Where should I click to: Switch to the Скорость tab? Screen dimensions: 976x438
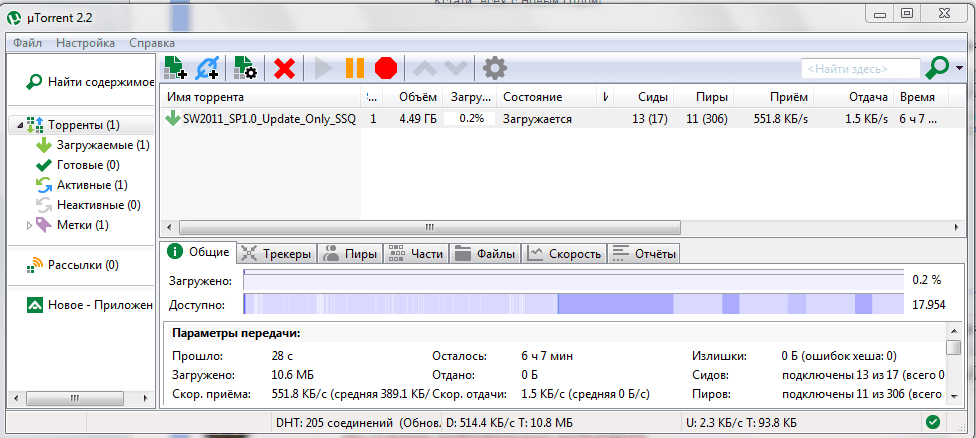tap(565, 253)
